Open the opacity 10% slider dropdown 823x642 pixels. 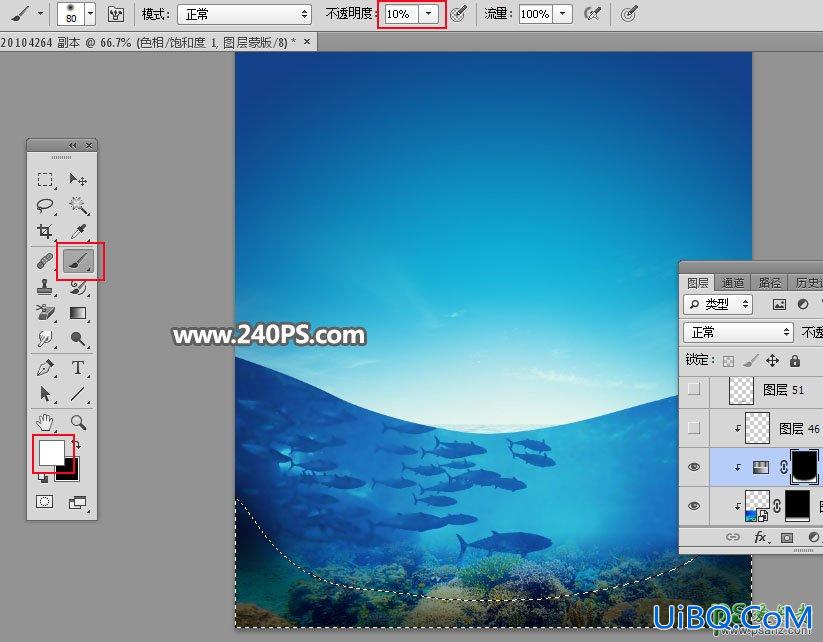pyautogui.click(x=428, y=14)
